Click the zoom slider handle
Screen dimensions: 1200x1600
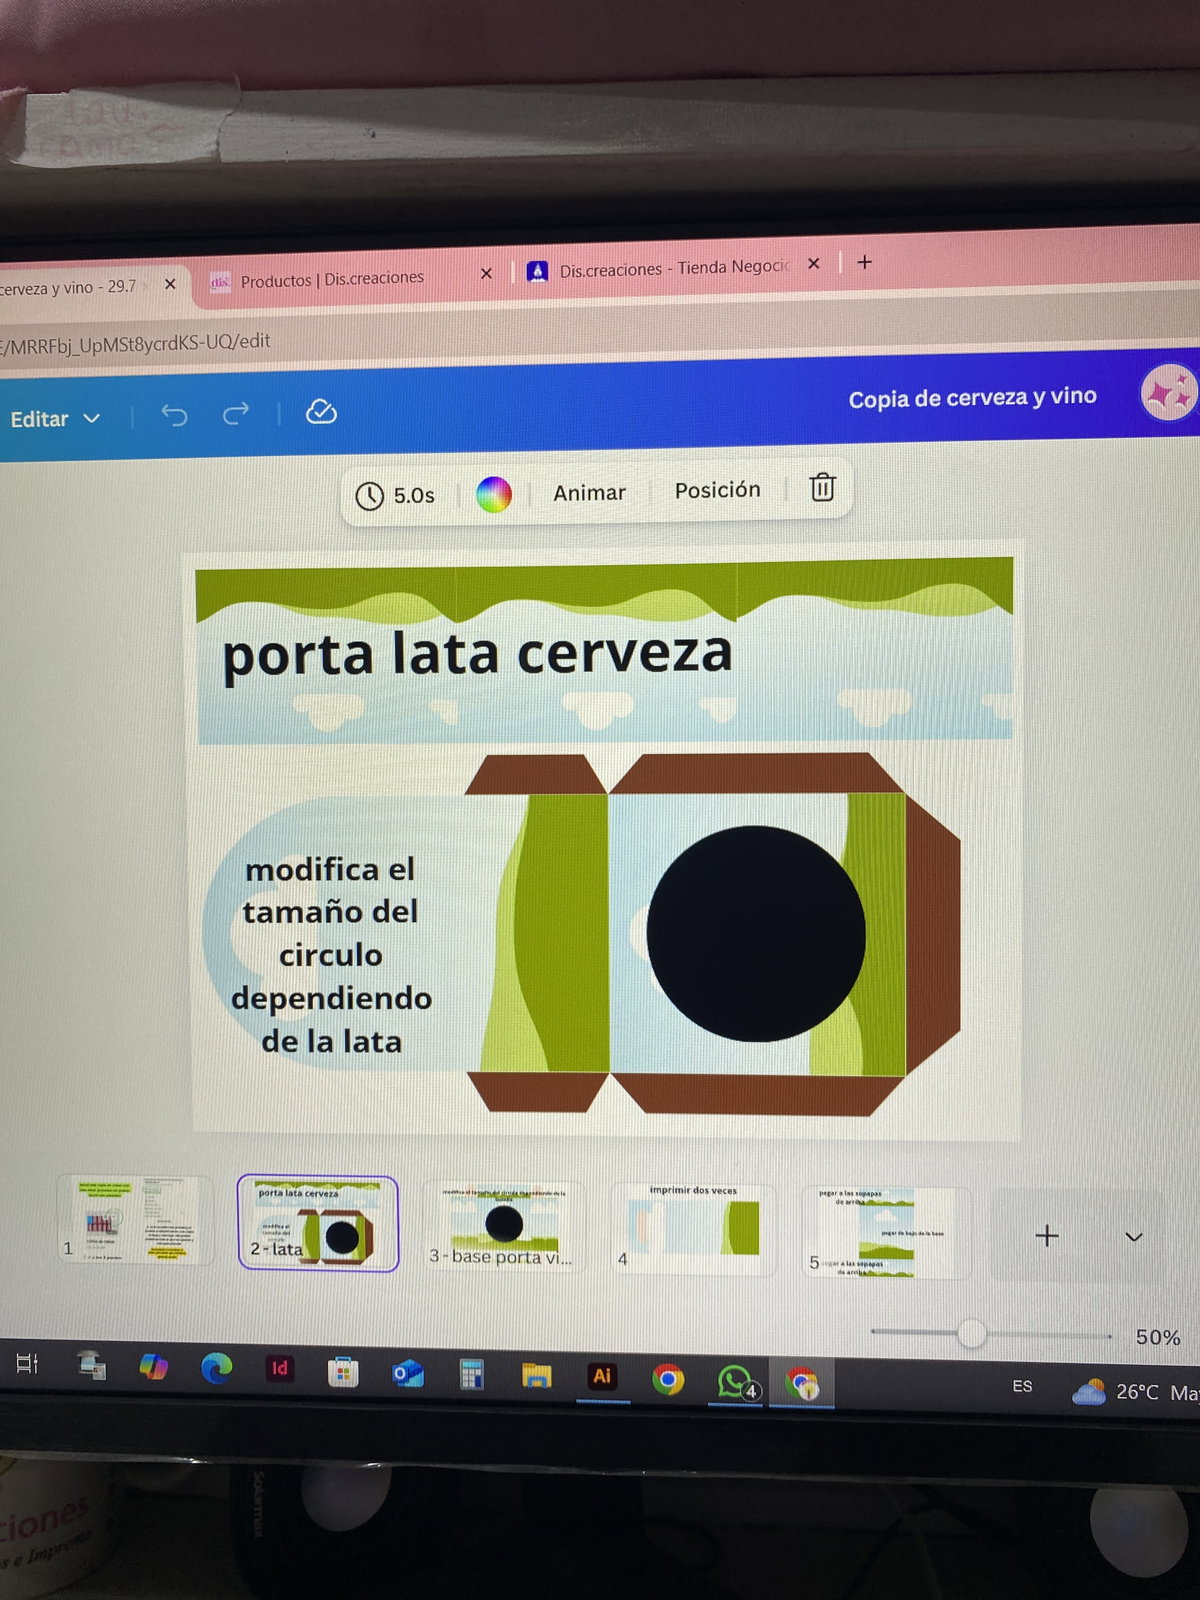(971, 1333)
